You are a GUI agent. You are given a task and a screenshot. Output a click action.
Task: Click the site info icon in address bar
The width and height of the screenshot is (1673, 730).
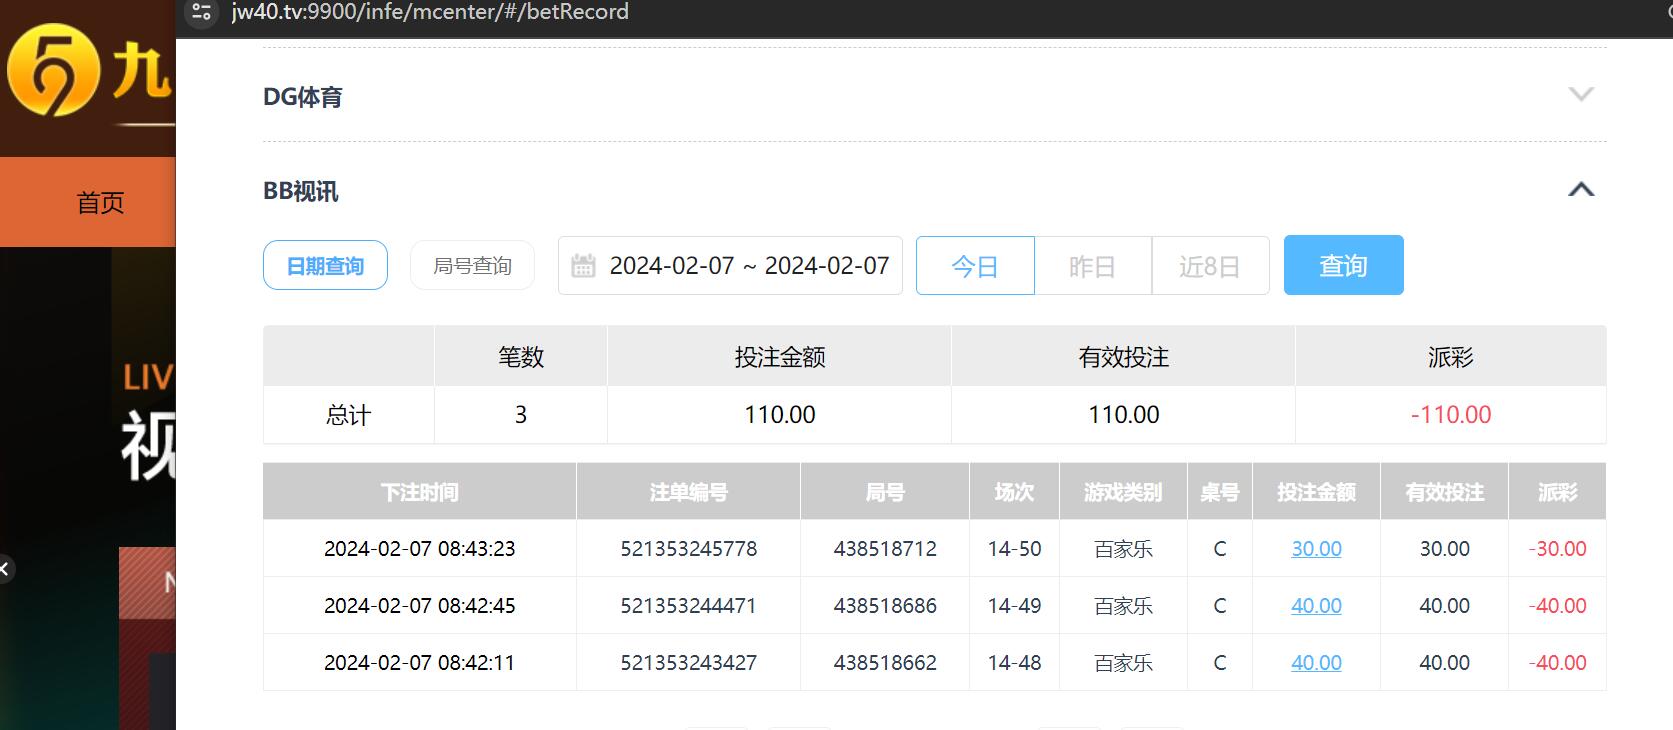201,12
